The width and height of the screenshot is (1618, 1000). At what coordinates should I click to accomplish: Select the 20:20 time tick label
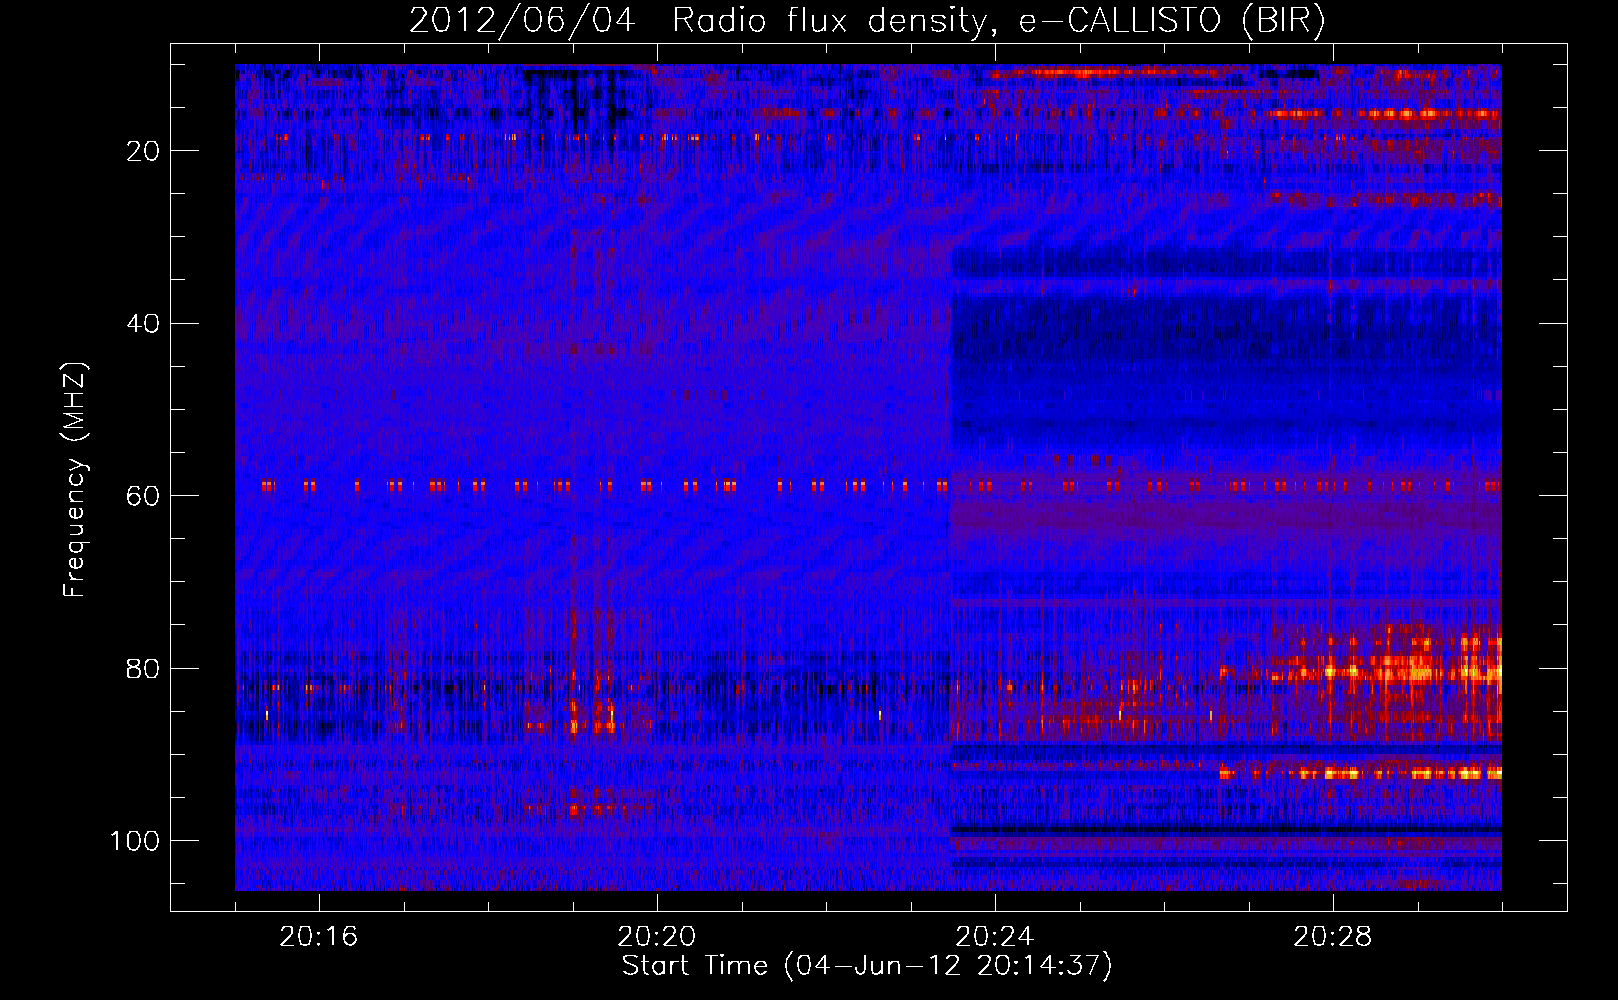656,937
